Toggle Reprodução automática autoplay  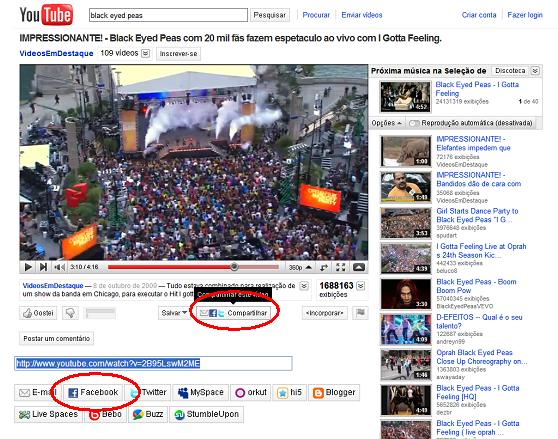tap(471, 123)
